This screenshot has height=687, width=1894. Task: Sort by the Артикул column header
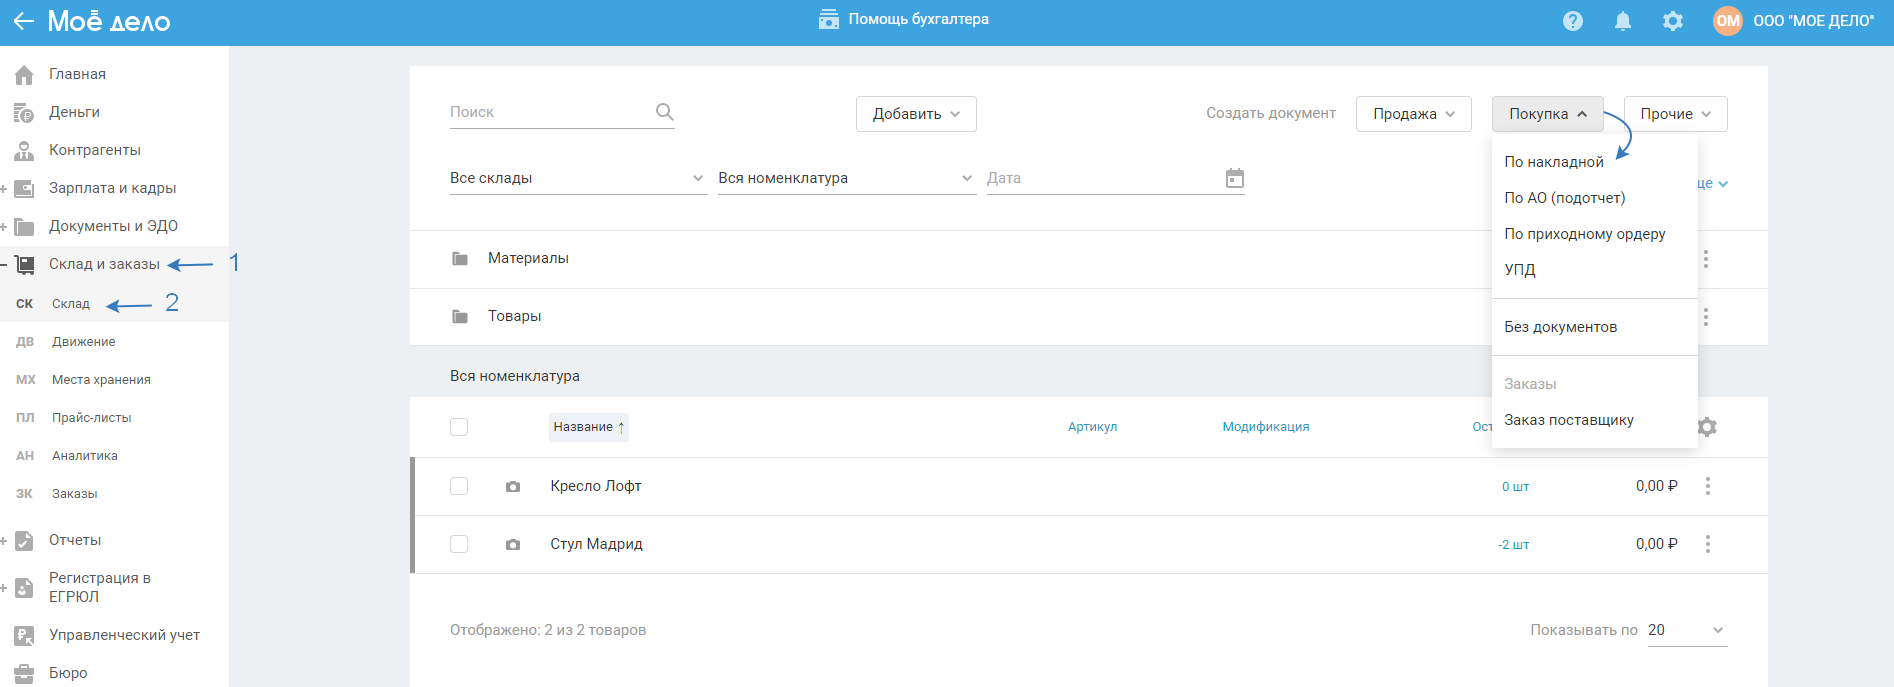pos(1092,427)
